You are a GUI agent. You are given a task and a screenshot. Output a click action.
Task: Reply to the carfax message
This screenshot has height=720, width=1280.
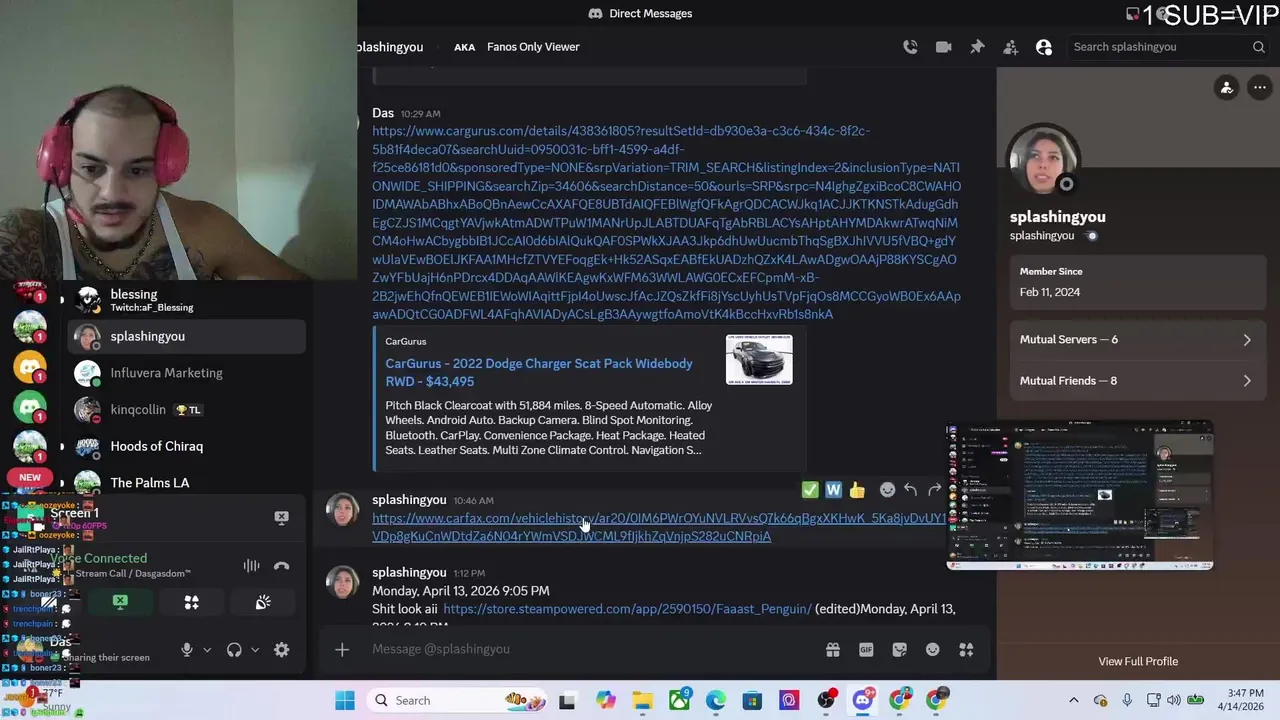coord(911,490)
